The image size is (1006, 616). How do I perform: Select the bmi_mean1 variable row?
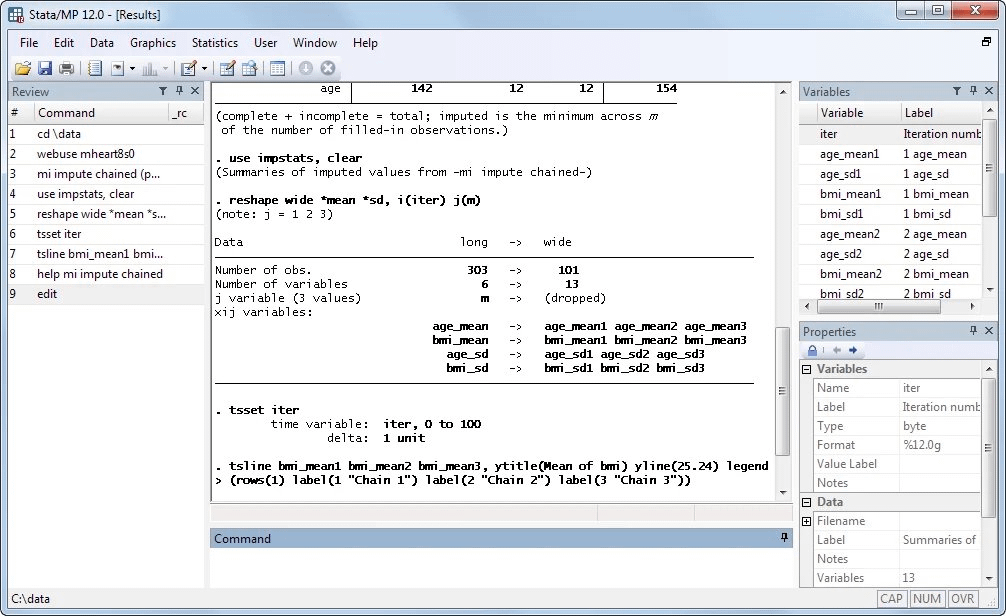(890, 194)
